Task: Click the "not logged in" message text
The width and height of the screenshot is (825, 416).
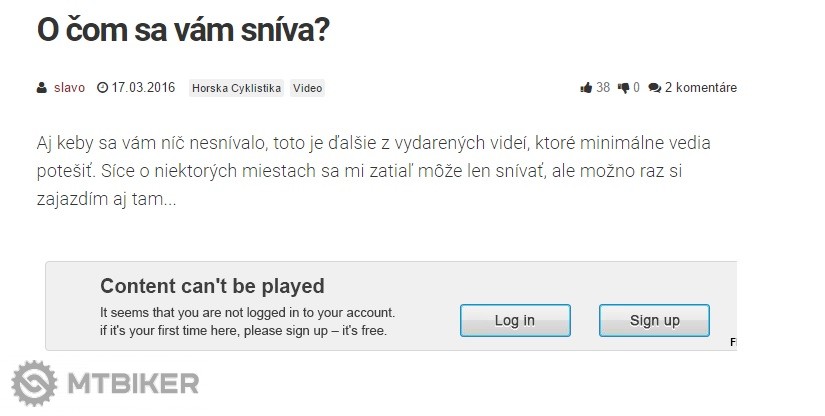Action: tap(247, 311)
